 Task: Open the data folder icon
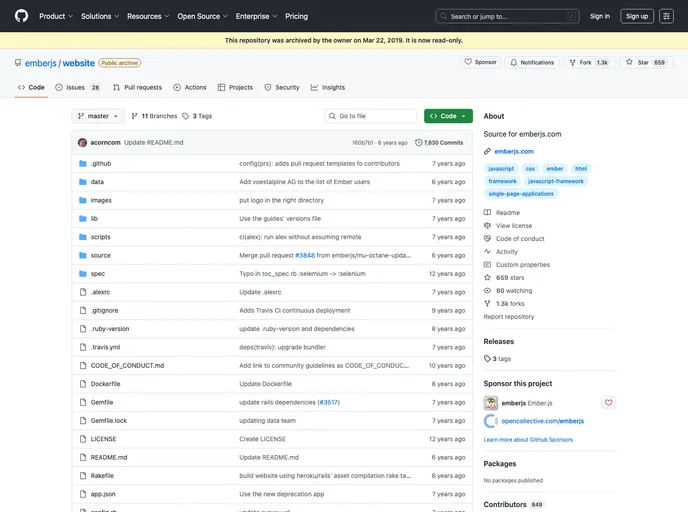point(82,182)
